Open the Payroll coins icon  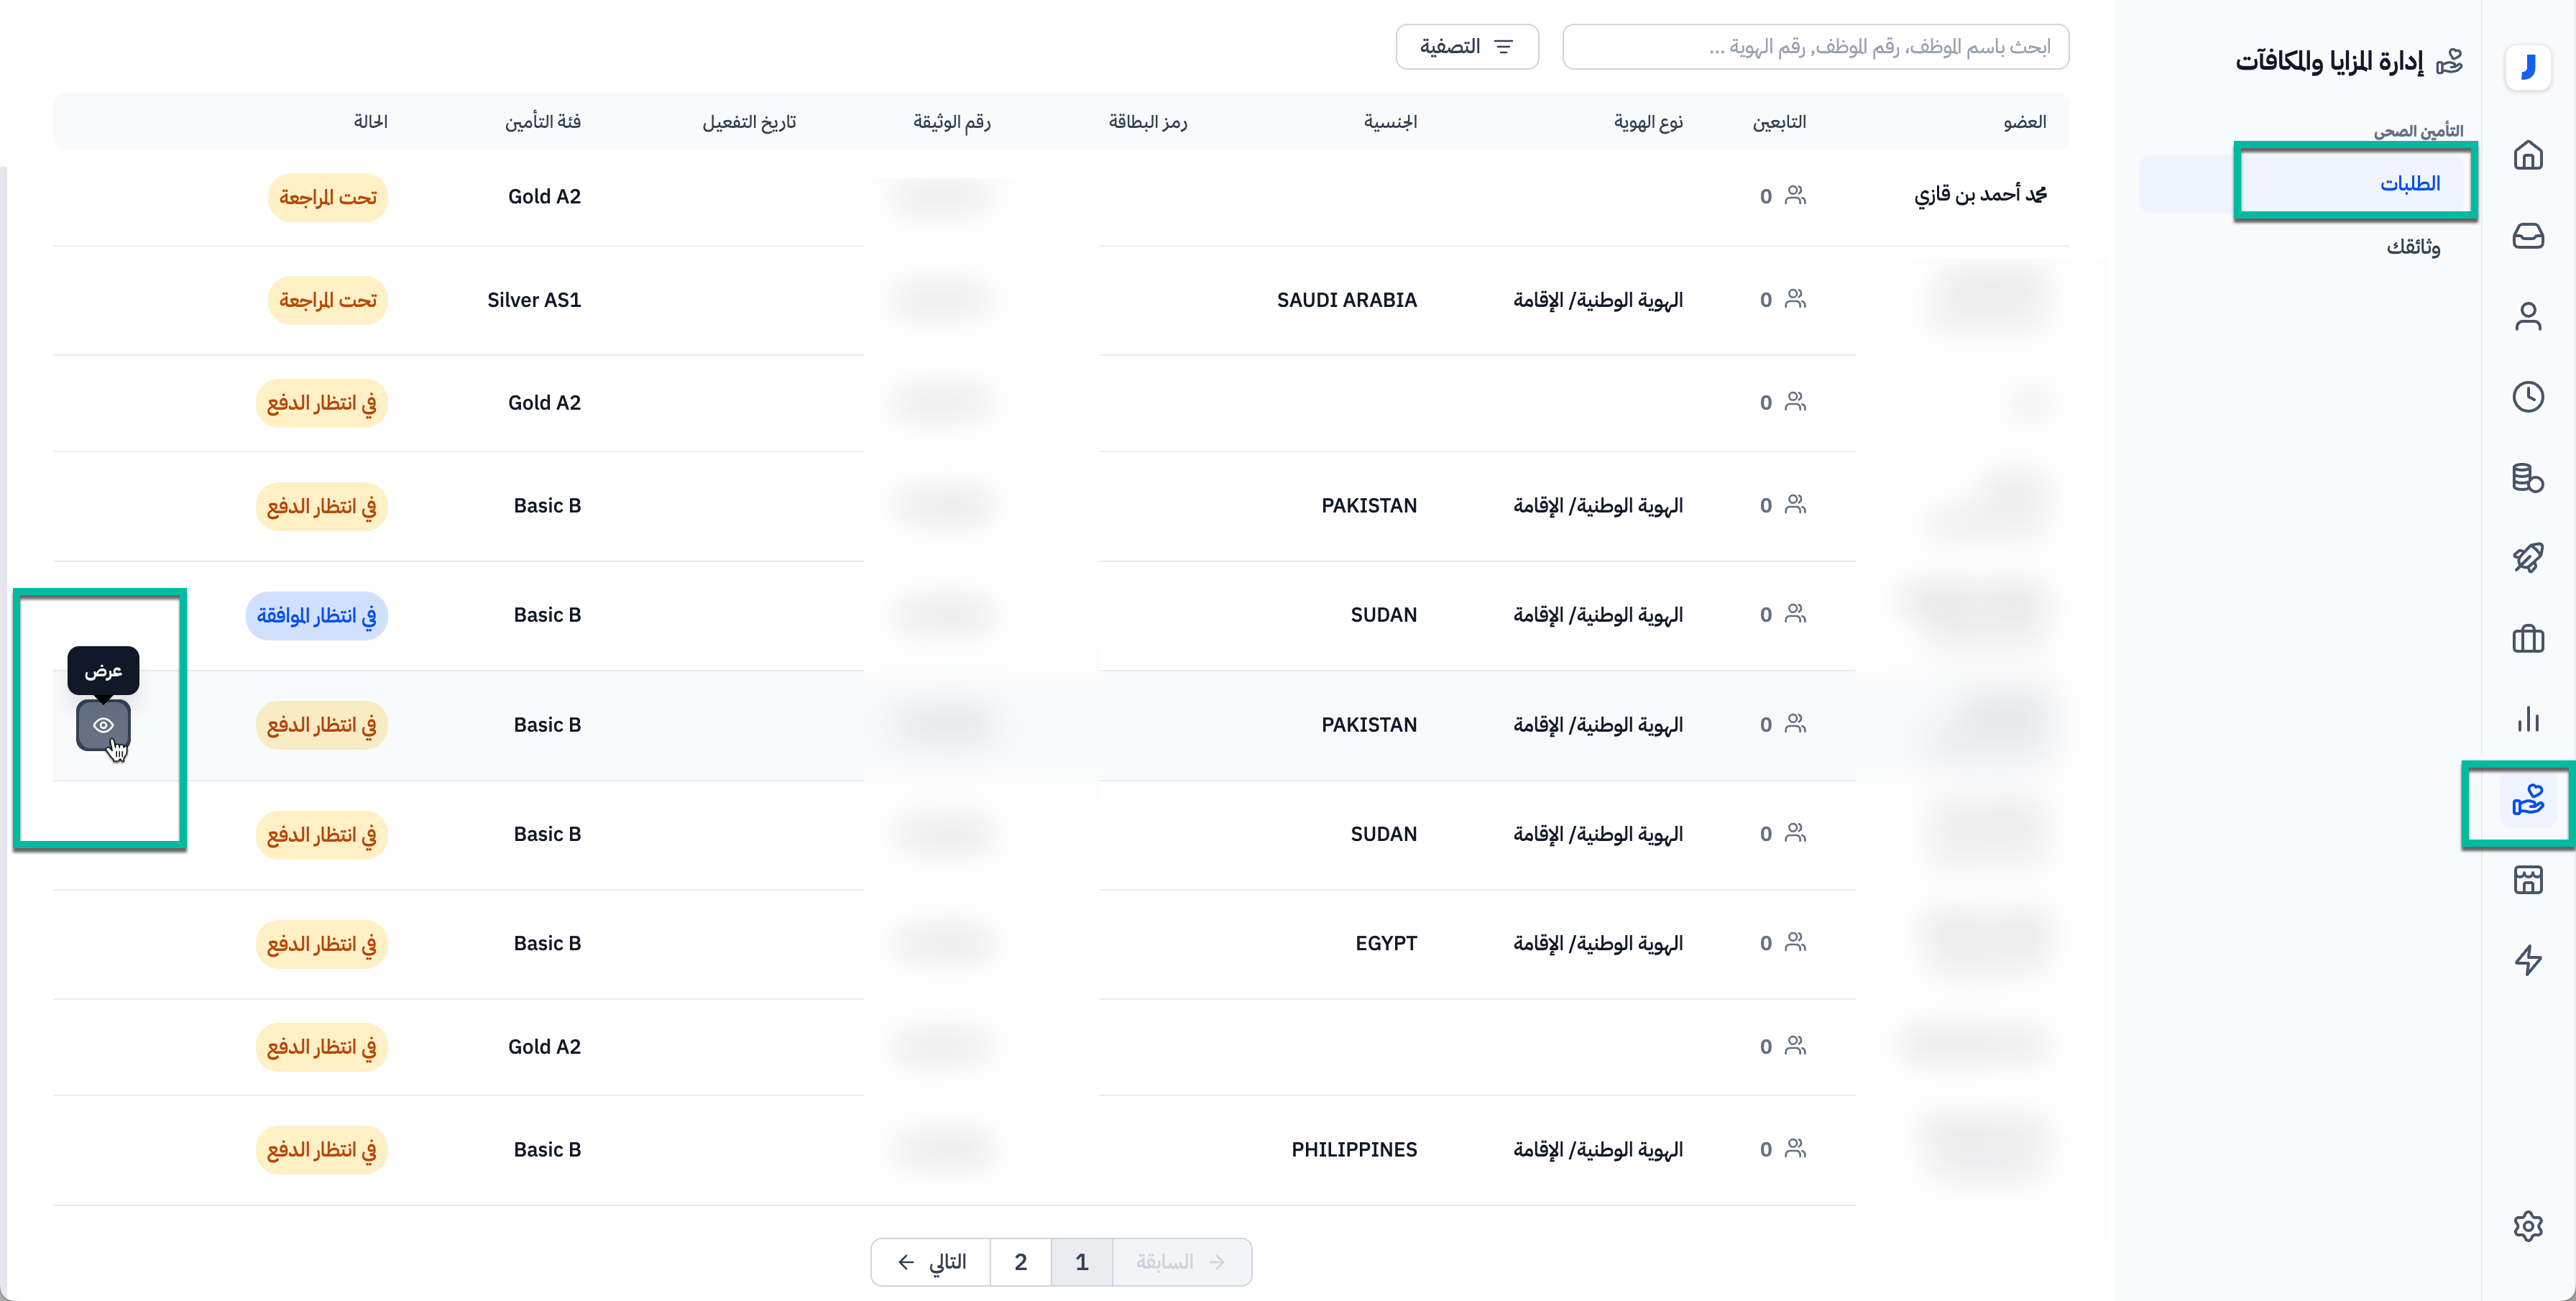(2527, 478)
